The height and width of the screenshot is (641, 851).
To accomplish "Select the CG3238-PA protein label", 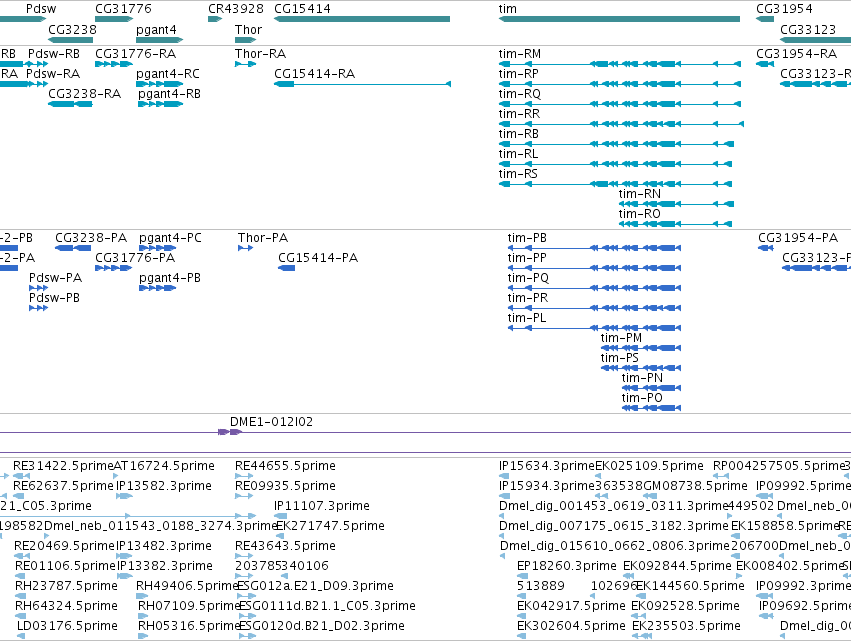I will [91, 238].
